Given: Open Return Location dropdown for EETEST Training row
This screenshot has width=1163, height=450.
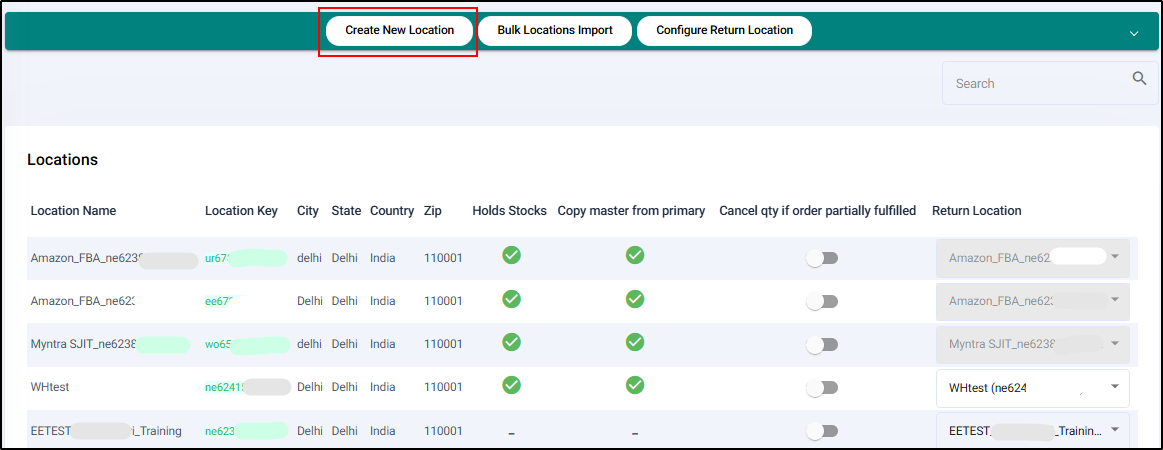Looking at the screenshot, I should coord(1114,431).
